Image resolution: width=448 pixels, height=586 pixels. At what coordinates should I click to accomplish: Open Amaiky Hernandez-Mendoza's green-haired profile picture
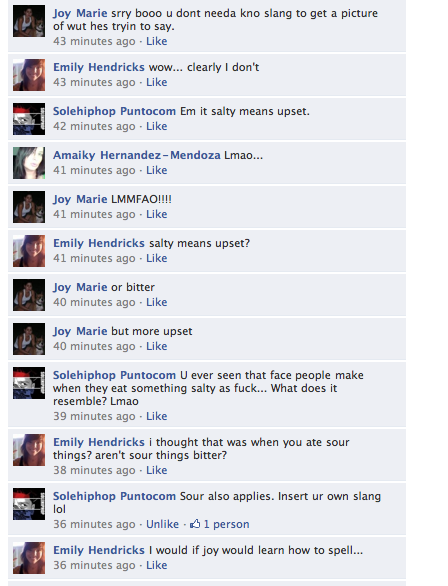(29, 163)
